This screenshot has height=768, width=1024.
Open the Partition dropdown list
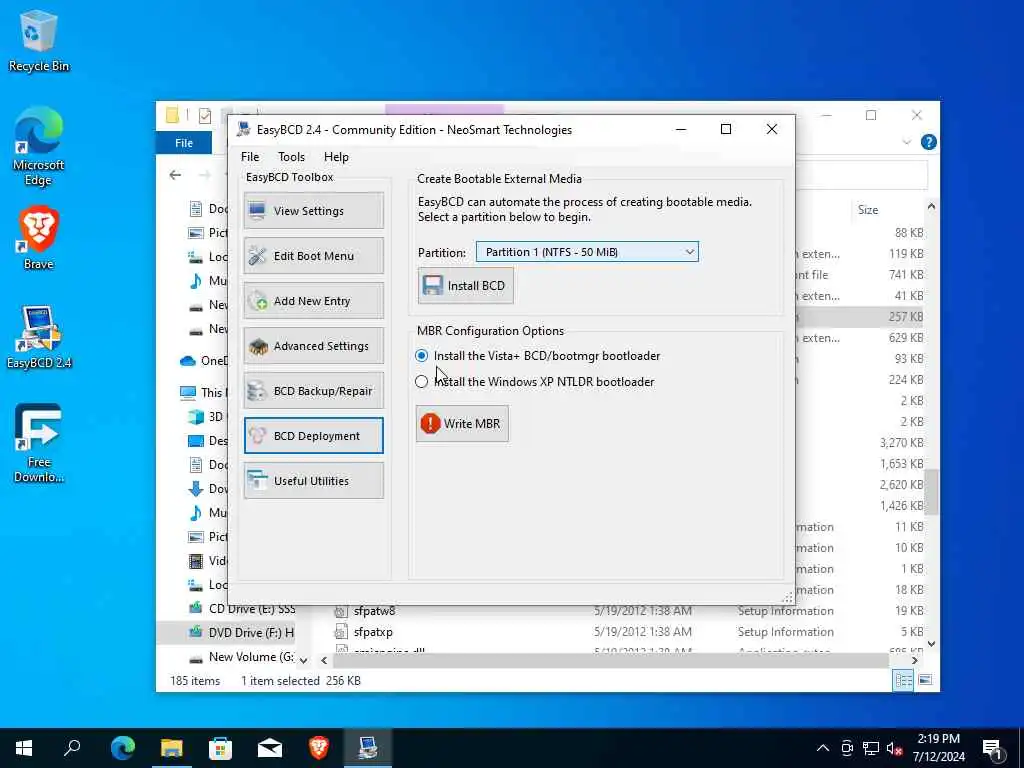587,251
